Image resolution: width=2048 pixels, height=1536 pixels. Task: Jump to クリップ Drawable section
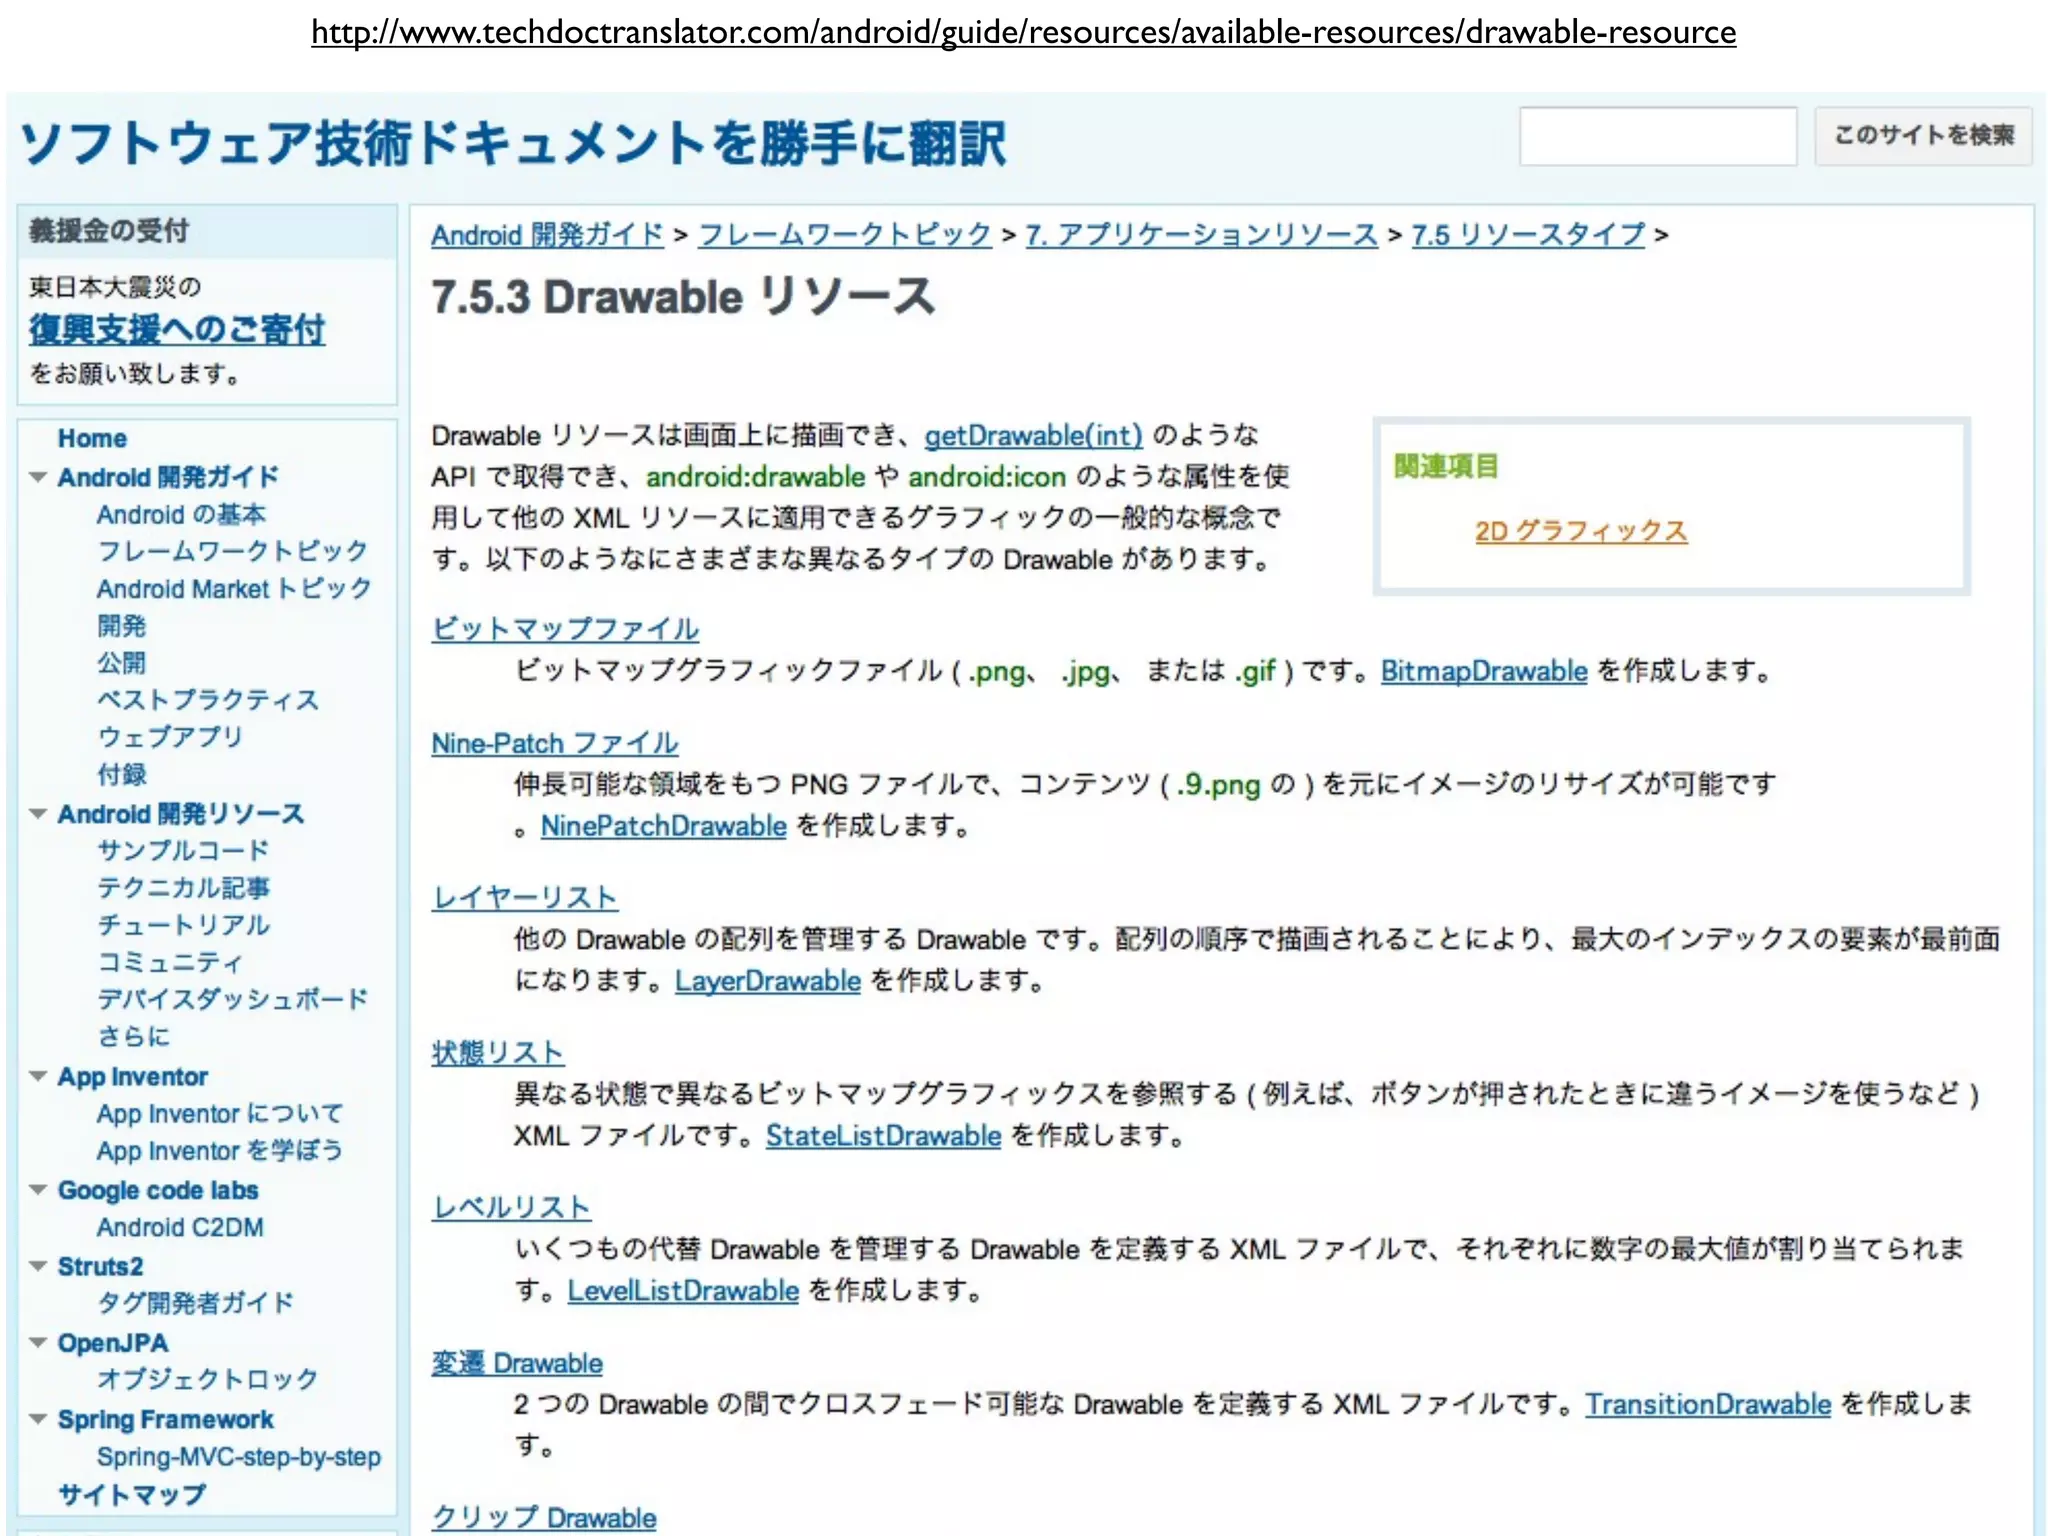(x=544, y=1518)
